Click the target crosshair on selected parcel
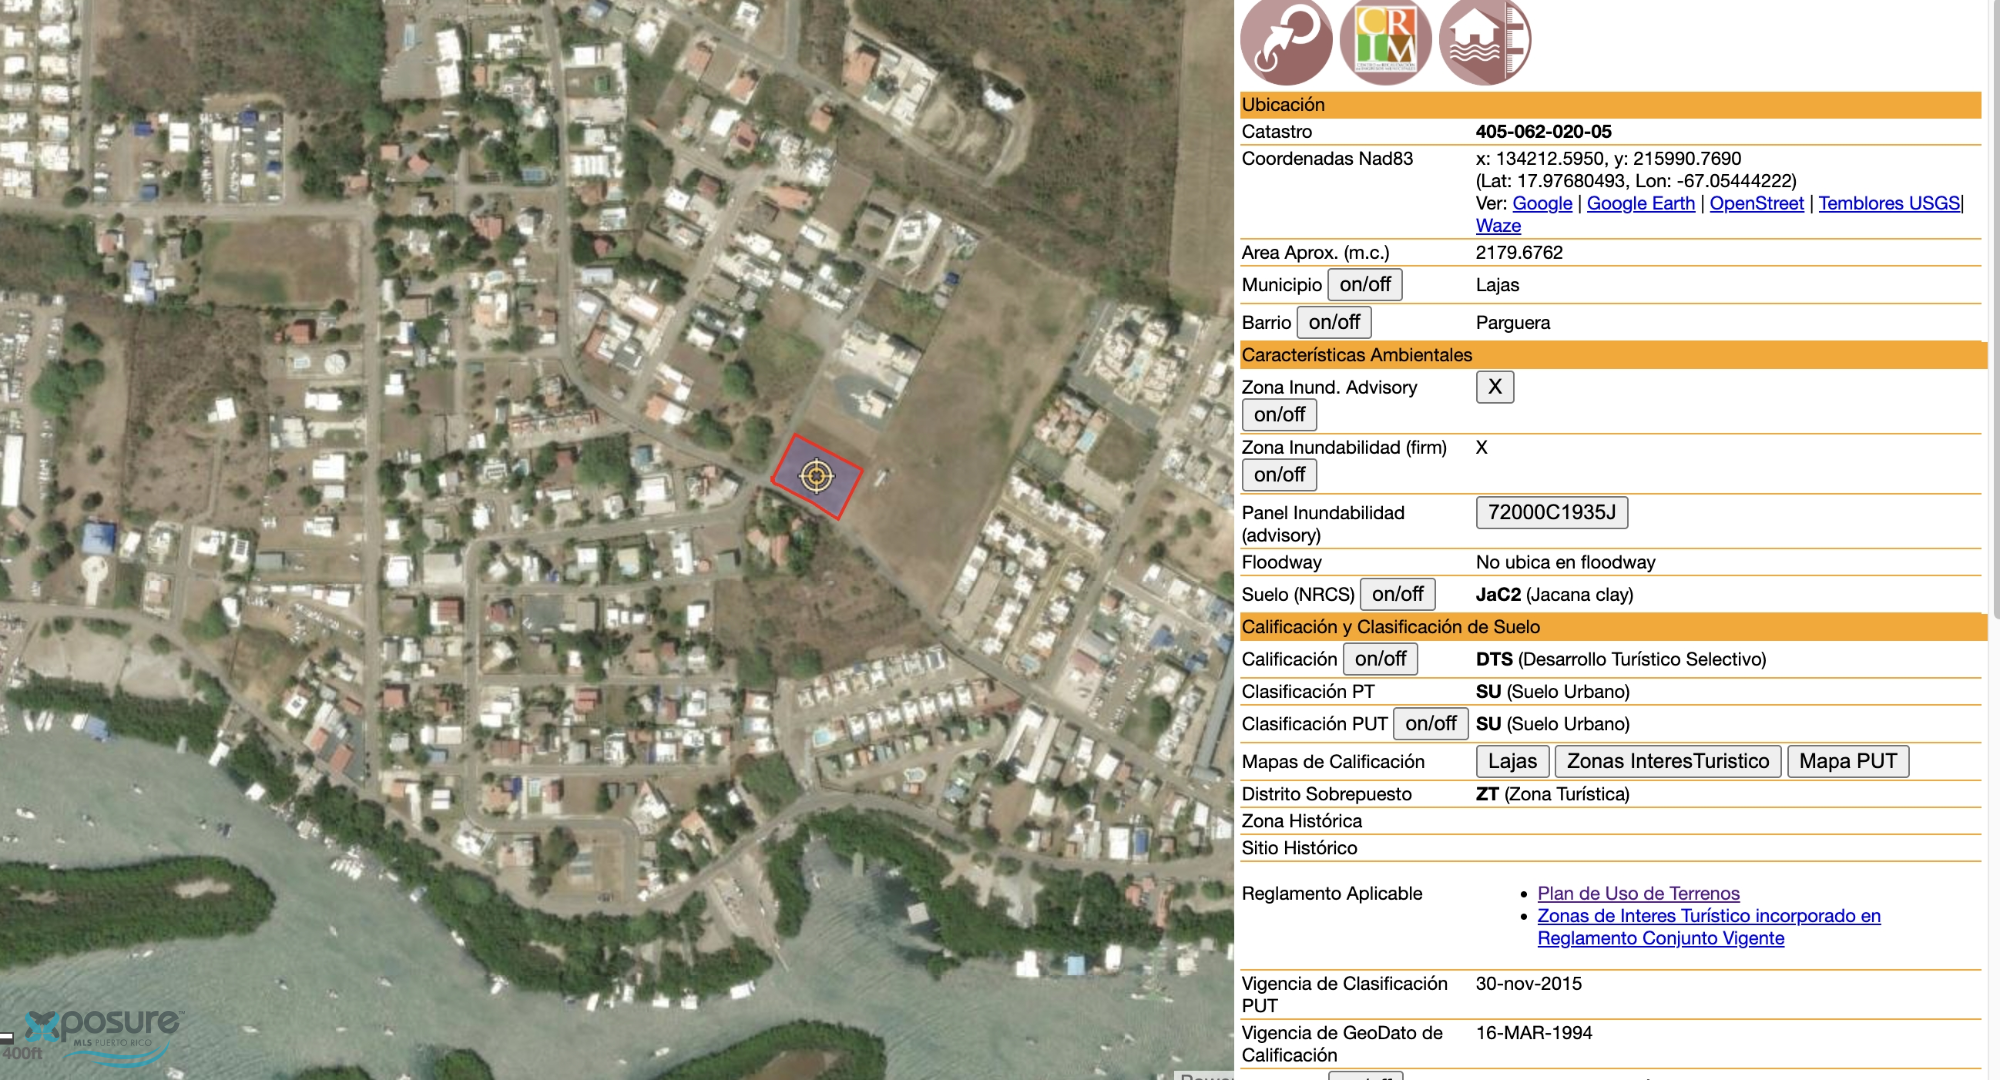 (816, 476)
